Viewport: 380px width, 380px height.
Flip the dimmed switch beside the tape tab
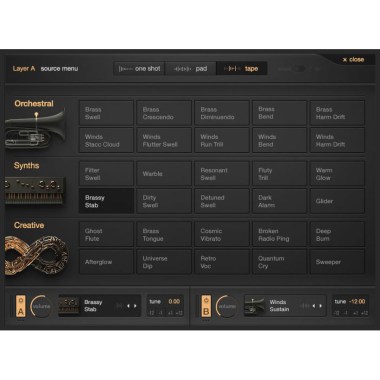299,69
